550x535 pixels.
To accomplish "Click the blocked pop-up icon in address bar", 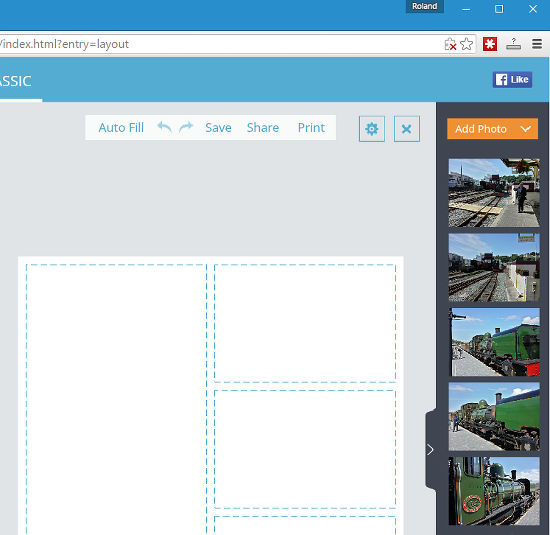I will pyautogui.click(x=450, y=44).
